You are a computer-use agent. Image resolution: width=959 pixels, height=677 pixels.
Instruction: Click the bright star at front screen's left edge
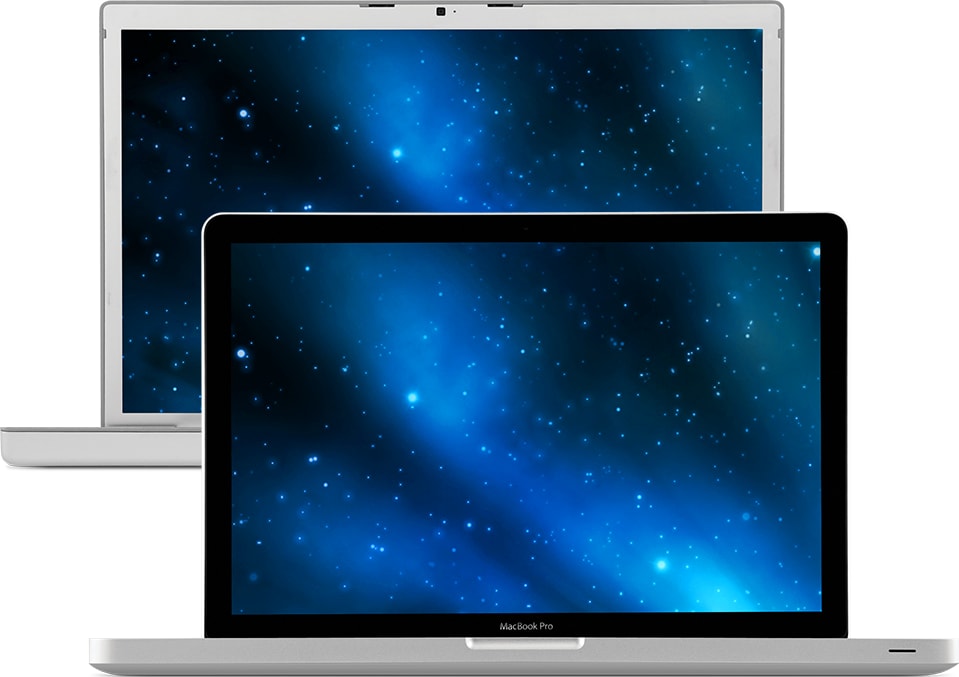[241, 352]
